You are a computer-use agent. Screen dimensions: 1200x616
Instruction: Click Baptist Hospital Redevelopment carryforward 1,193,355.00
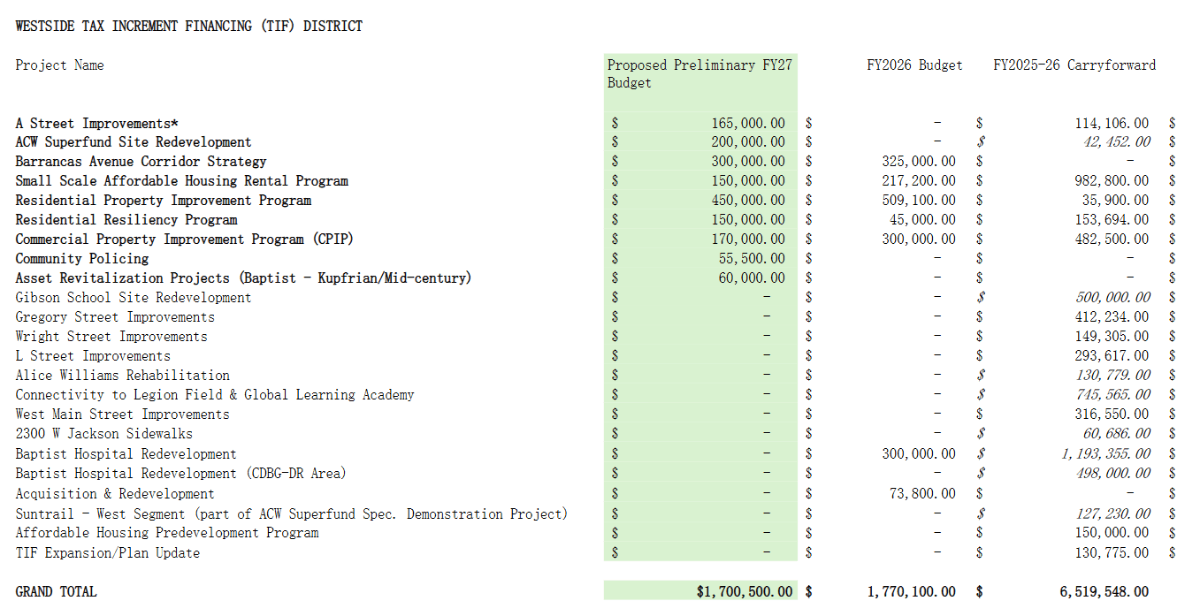pos(1105,454)
